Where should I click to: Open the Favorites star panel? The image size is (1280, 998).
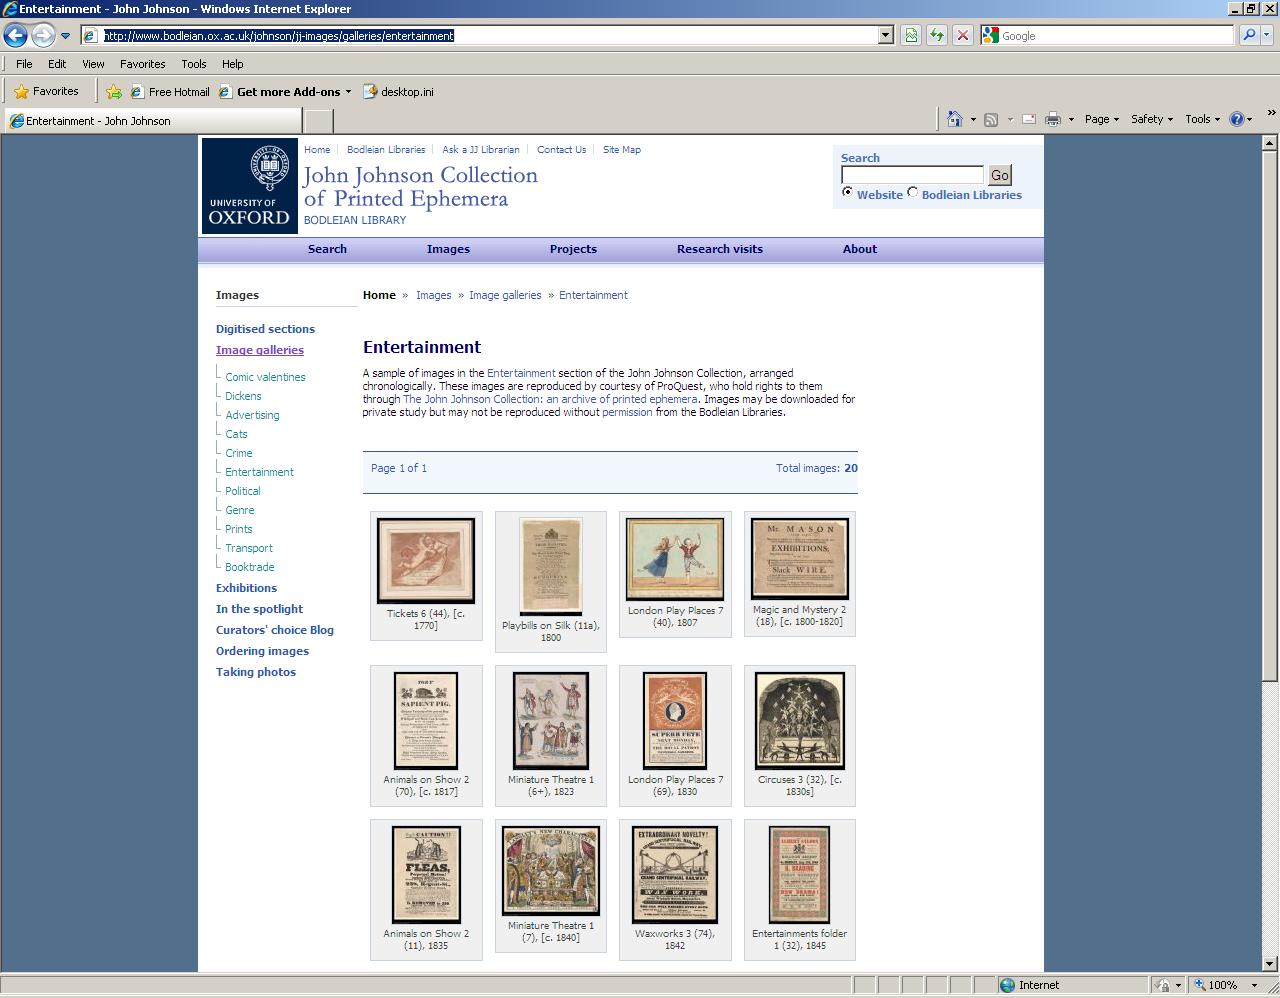48,91
